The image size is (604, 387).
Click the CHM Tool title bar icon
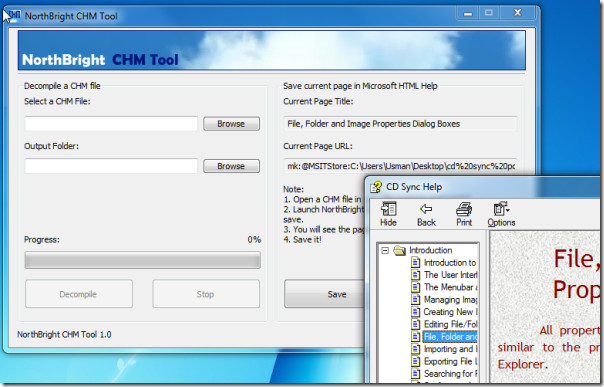[15, 15]
